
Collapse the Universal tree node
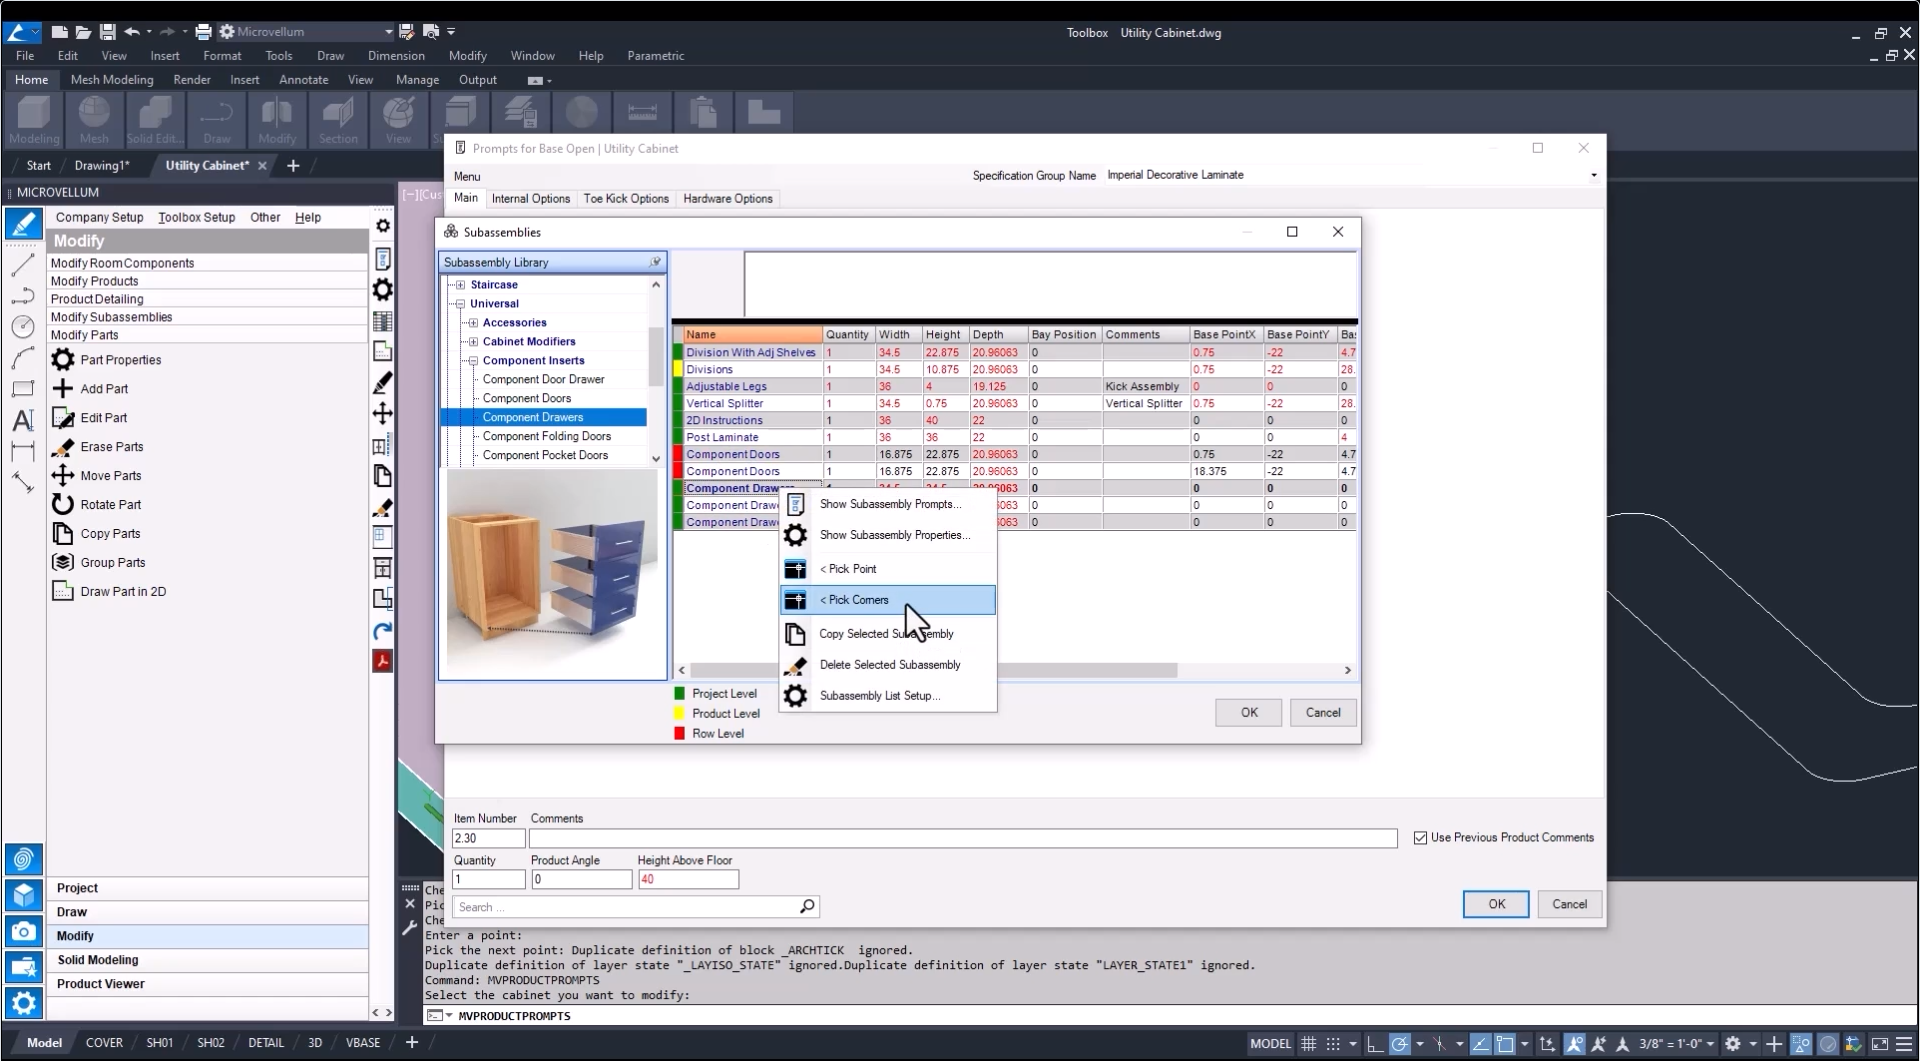[x=460, y=304]
